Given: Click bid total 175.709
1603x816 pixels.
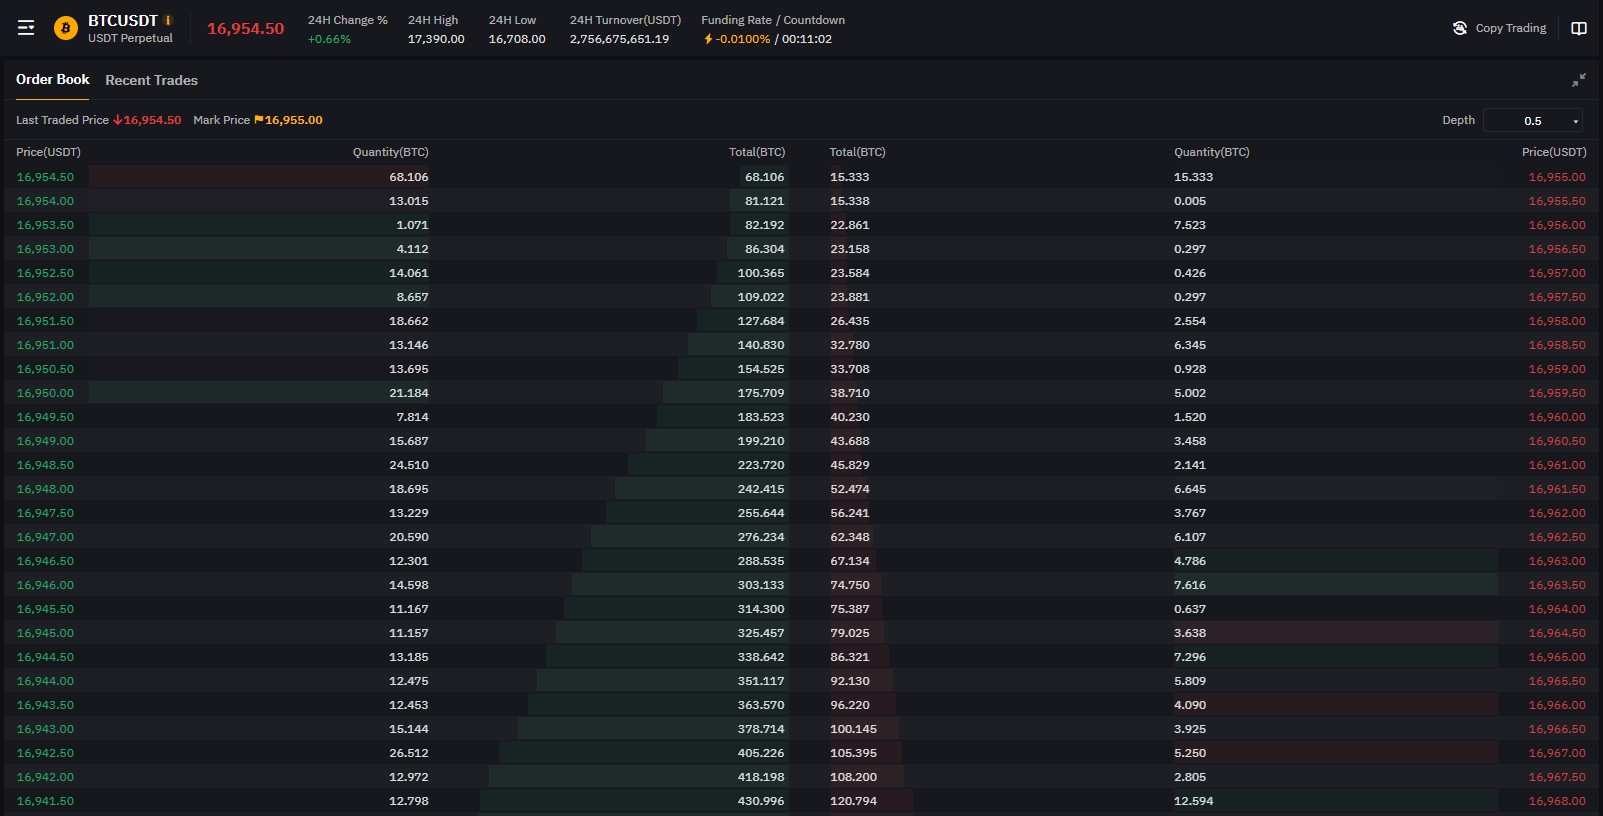Looking at the screenshot, I should point(761,393).
